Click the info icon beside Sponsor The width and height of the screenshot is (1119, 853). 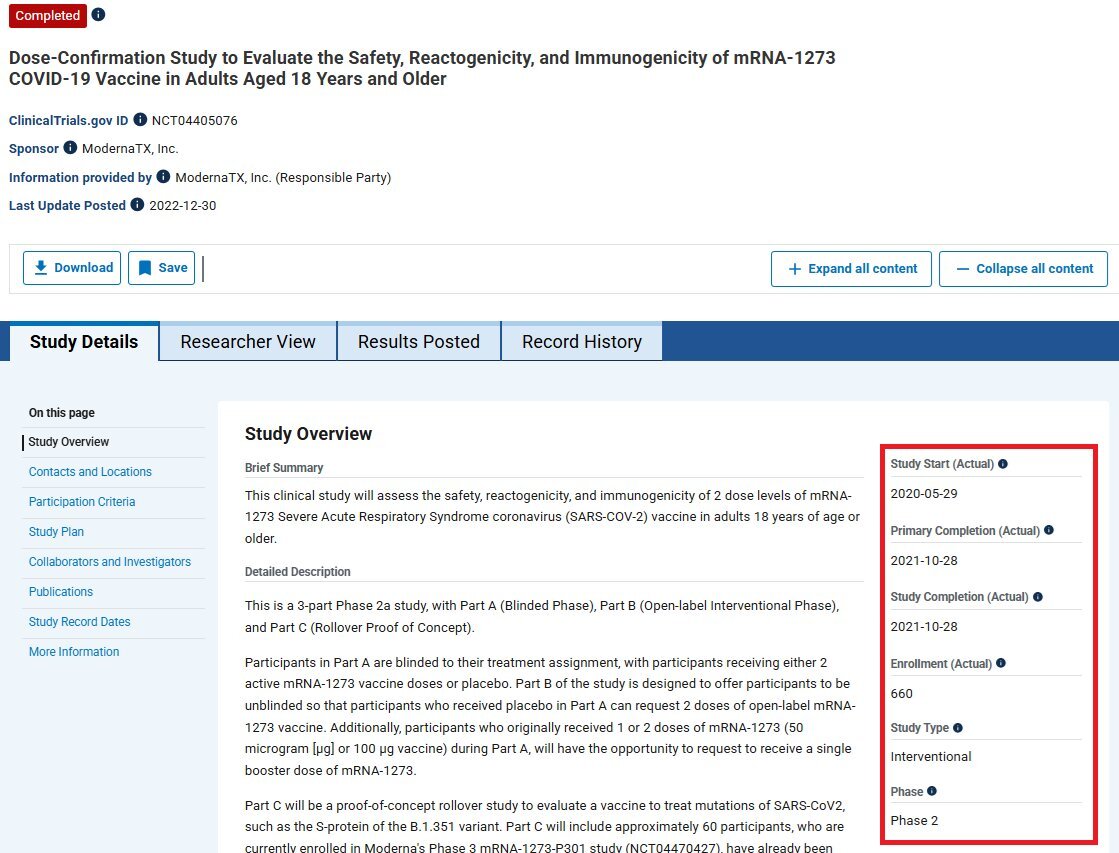(70, 148)
